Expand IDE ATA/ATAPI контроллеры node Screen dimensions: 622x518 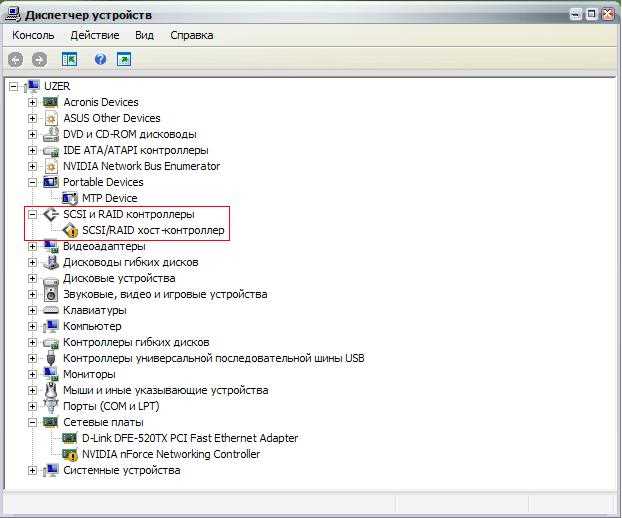(33, 150)
